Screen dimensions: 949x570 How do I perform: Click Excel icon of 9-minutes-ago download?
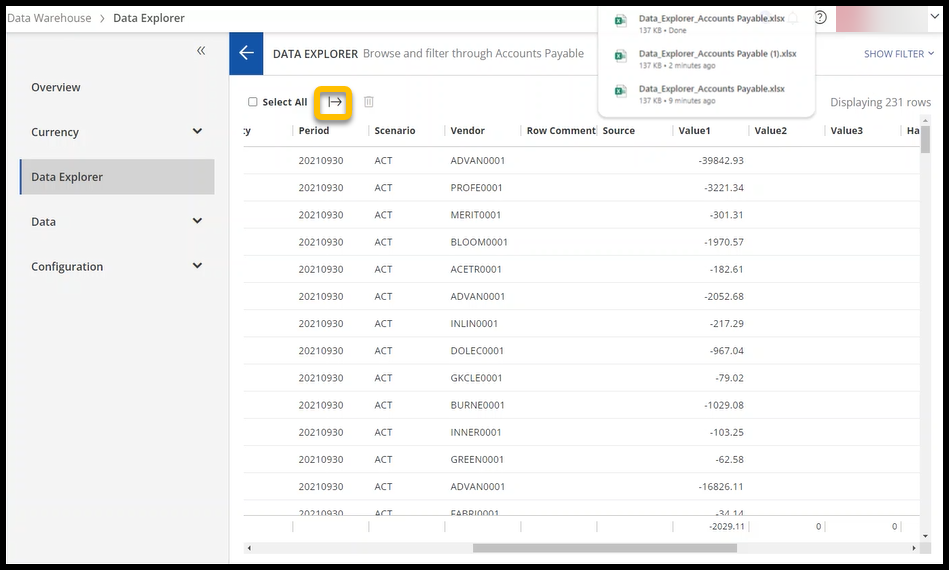pos(621,91)
